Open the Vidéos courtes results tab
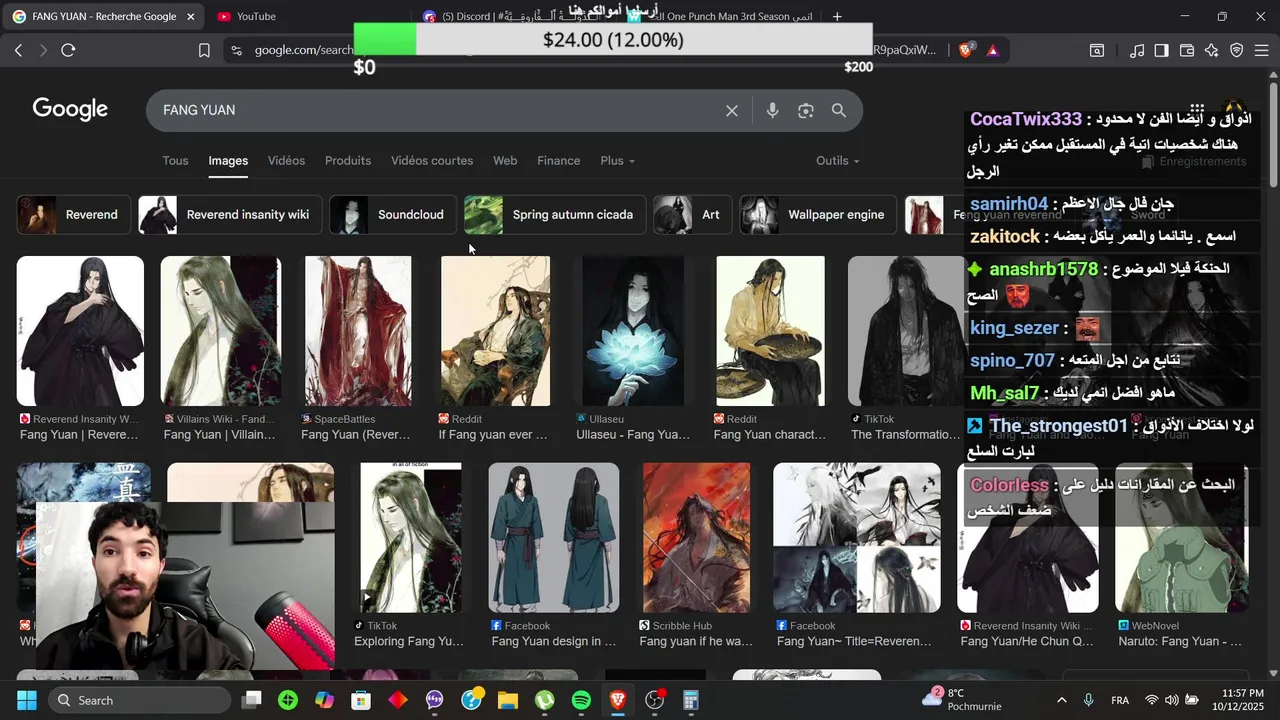The height and width of the screenshot is (720, 1280). point(432,161)
